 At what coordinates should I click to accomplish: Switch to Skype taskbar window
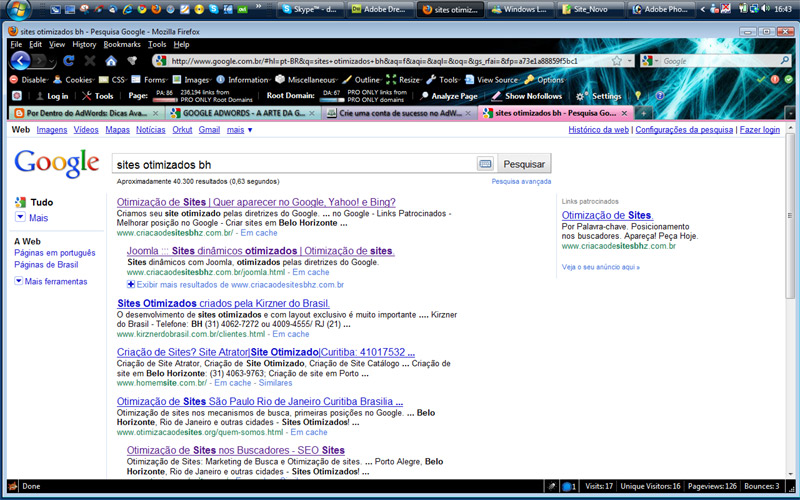click(x=309, y=9)
